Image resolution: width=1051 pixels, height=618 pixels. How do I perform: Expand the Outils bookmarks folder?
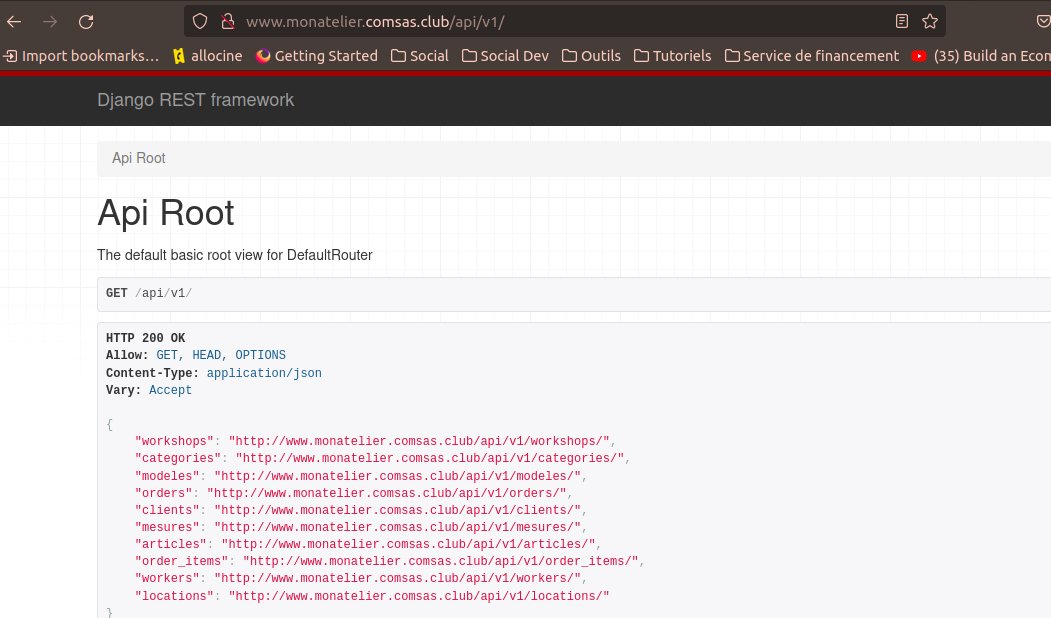[x=591, y=56]
